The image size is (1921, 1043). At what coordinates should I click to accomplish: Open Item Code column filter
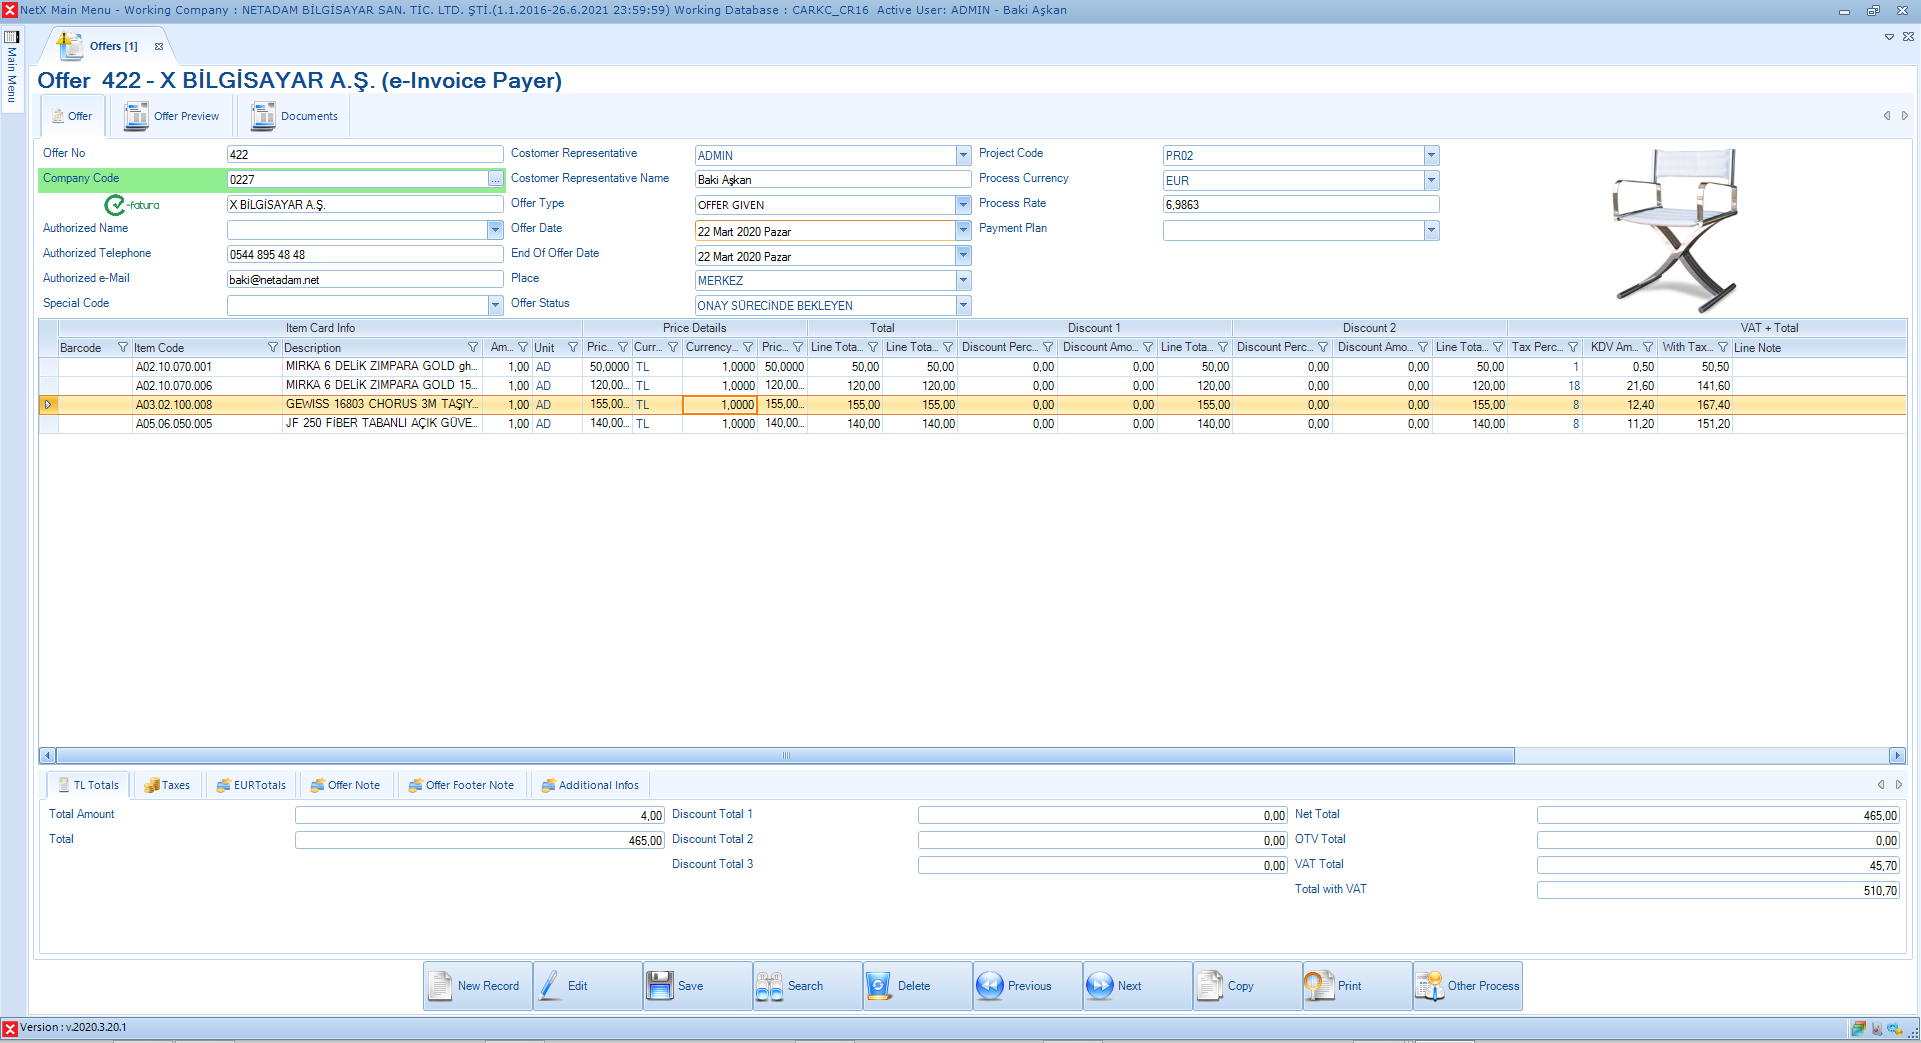pos(272,347)
